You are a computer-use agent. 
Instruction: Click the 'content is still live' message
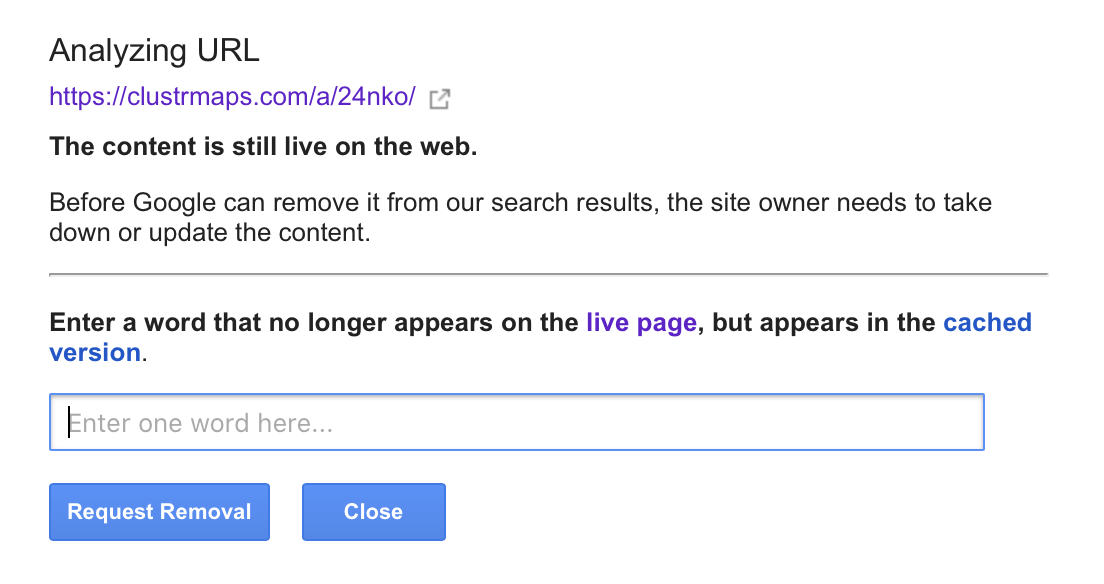[x=263, y=147]
